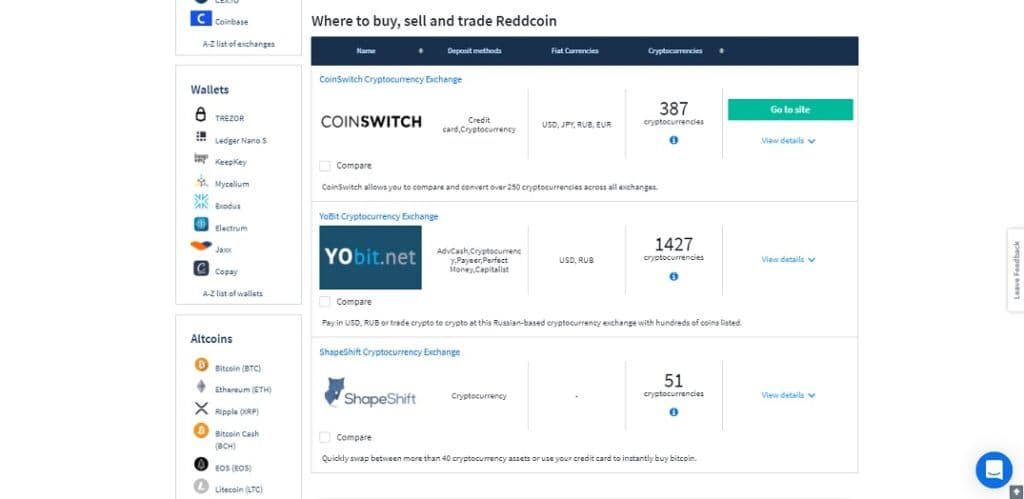Click the 1427 cryptocurrencies count
The image size is (1024, 499).
(674, 244)
